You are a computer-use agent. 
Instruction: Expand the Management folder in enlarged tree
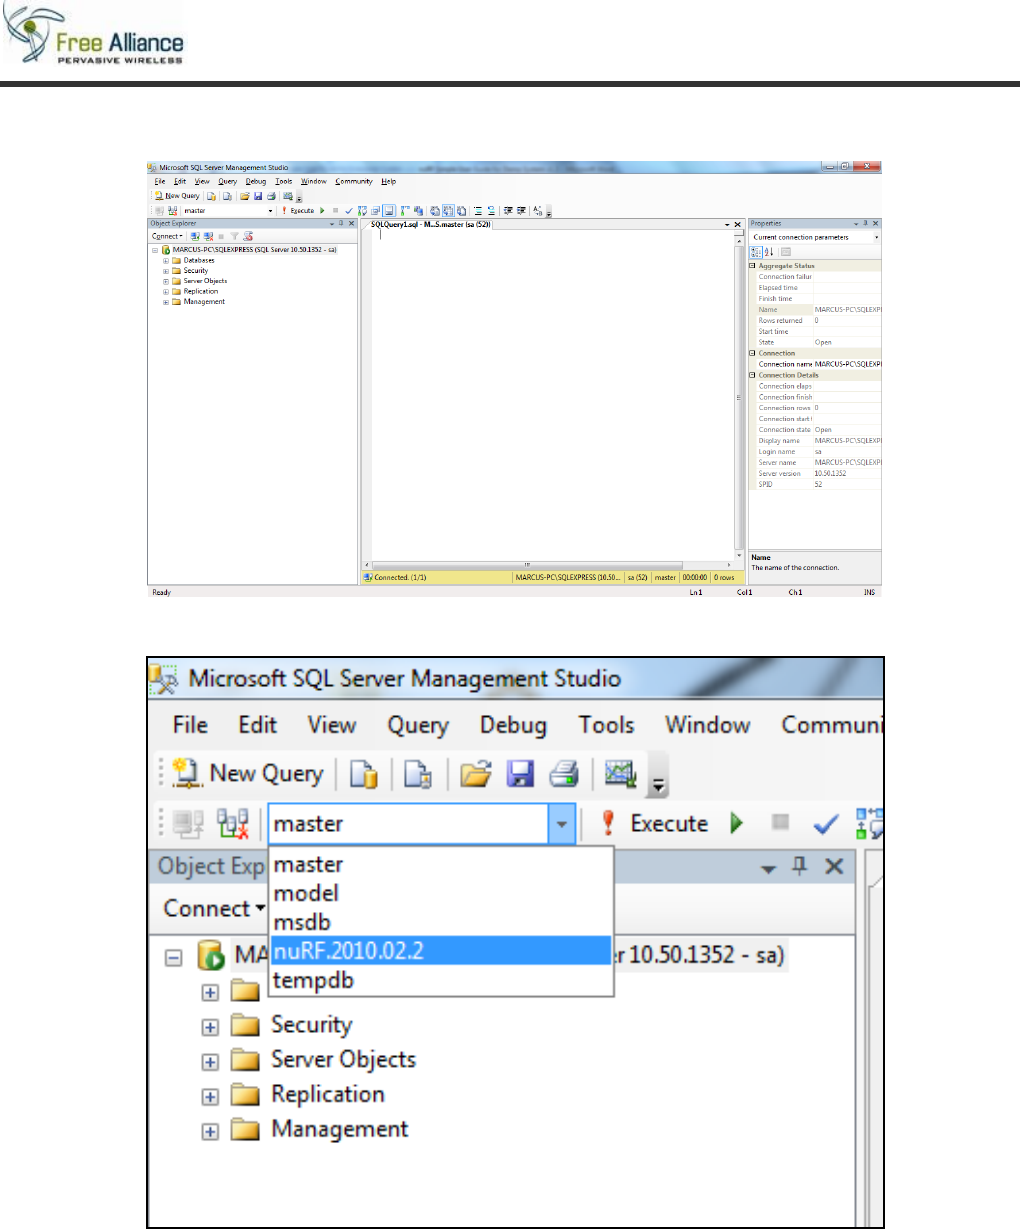click(210, 1132)
